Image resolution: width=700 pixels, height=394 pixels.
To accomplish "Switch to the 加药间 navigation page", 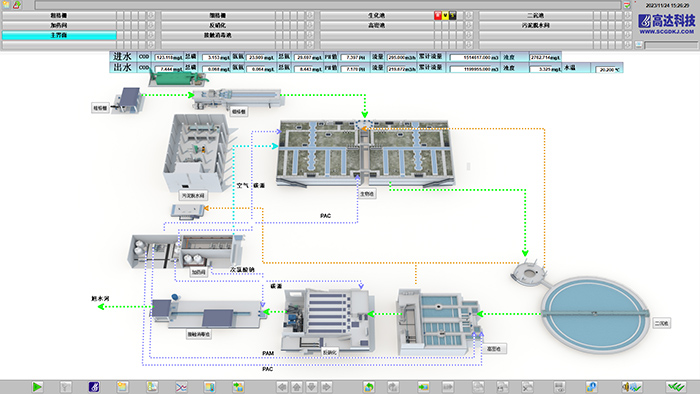I will (x=59, y=25).
